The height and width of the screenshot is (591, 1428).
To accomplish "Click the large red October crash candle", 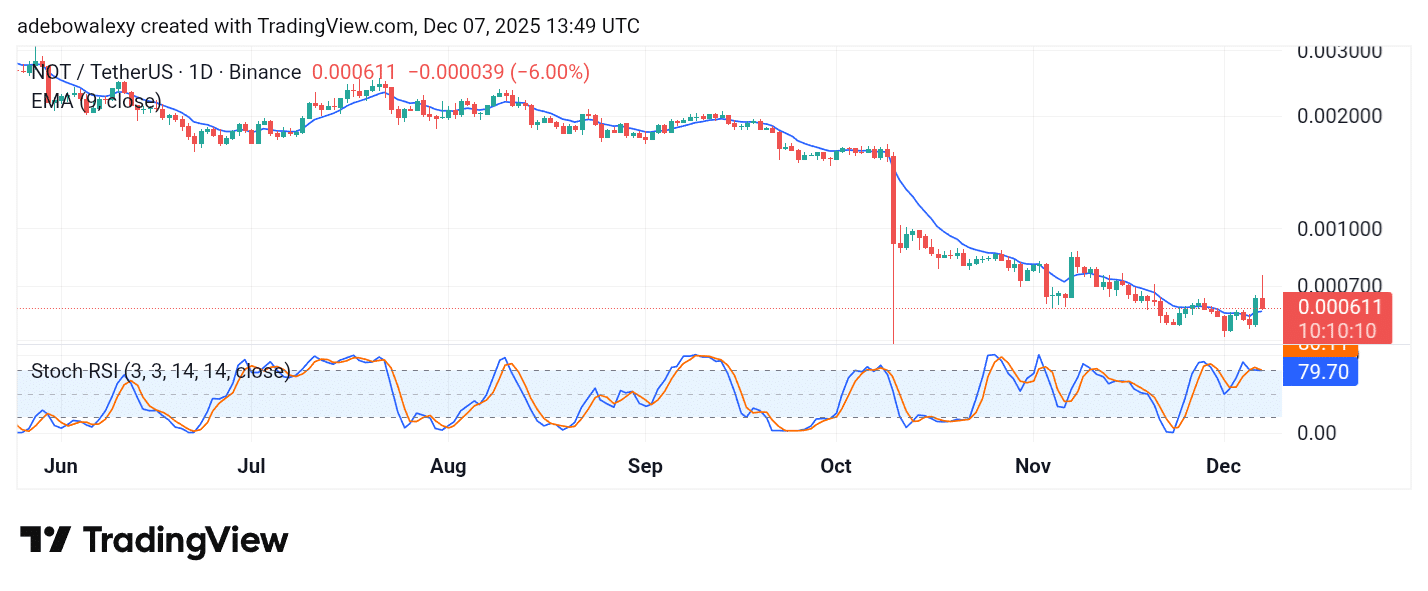I will (892, 200).
